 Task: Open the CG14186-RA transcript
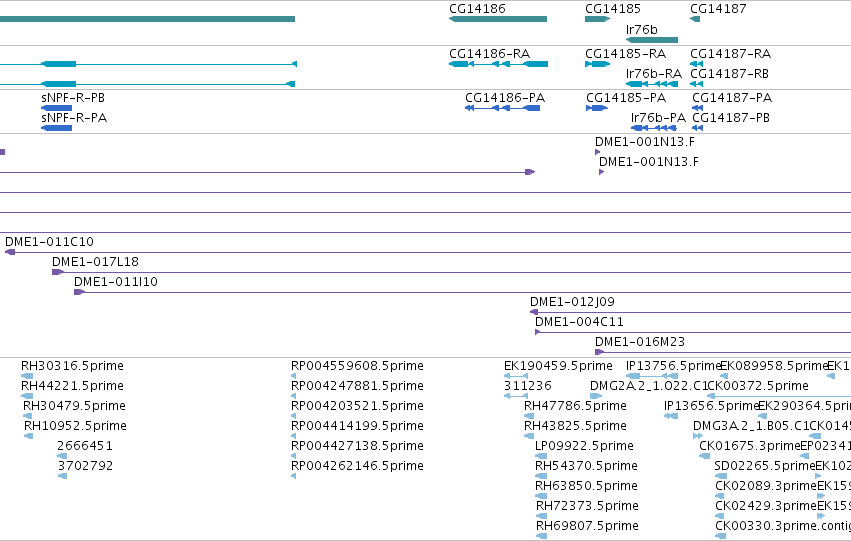pyautogui.click(x=490, y=54)
